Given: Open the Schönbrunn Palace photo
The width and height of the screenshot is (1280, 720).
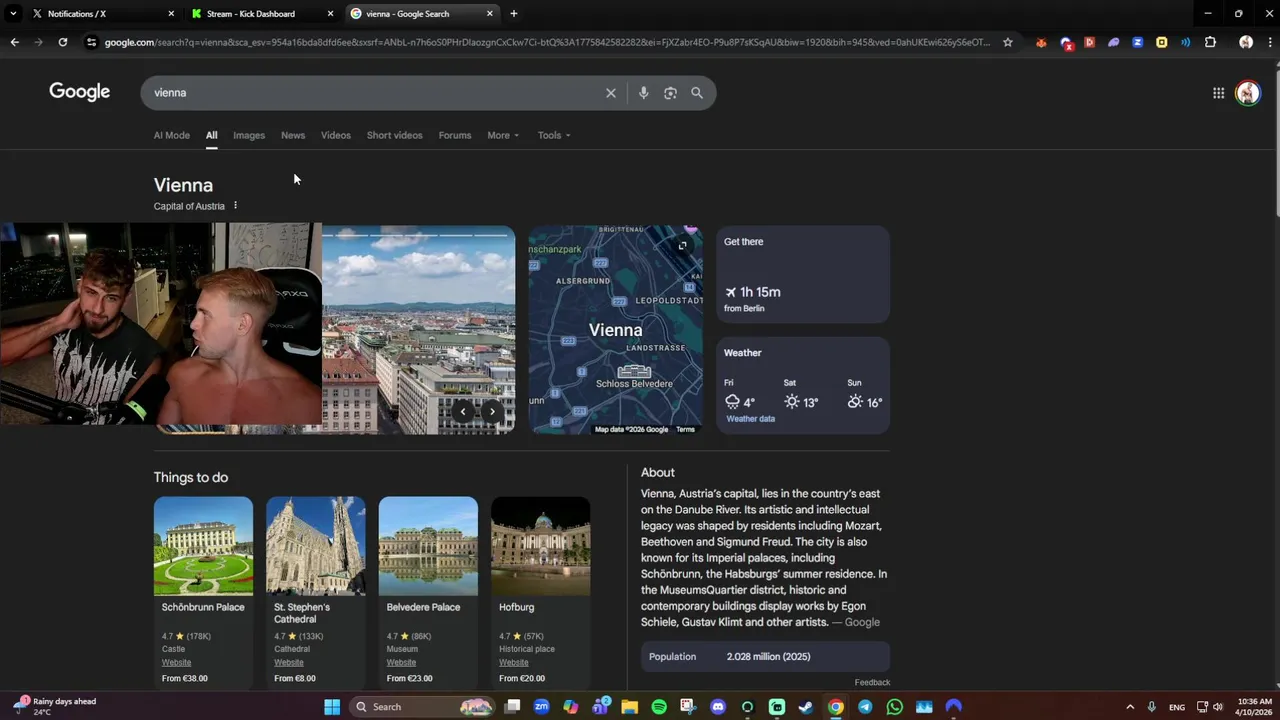Looking at the screenshot, I should 203,546.
